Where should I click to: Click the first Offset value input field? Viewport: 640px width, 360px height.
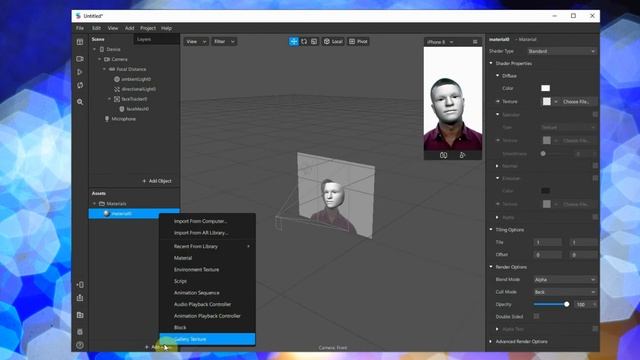548,255
